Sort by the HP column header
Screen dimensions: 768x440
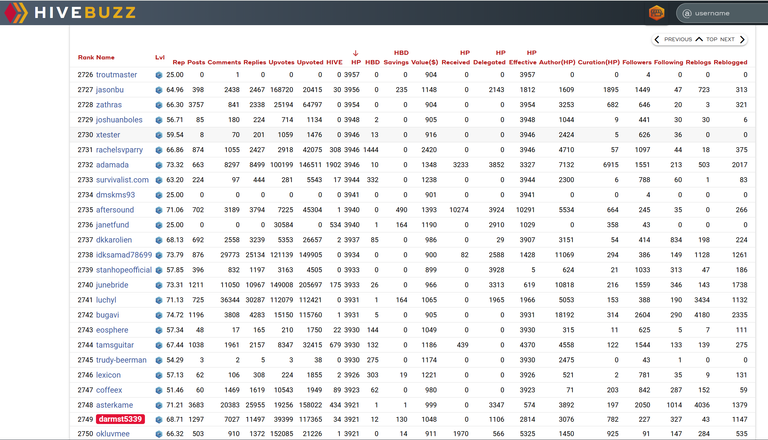356,62
